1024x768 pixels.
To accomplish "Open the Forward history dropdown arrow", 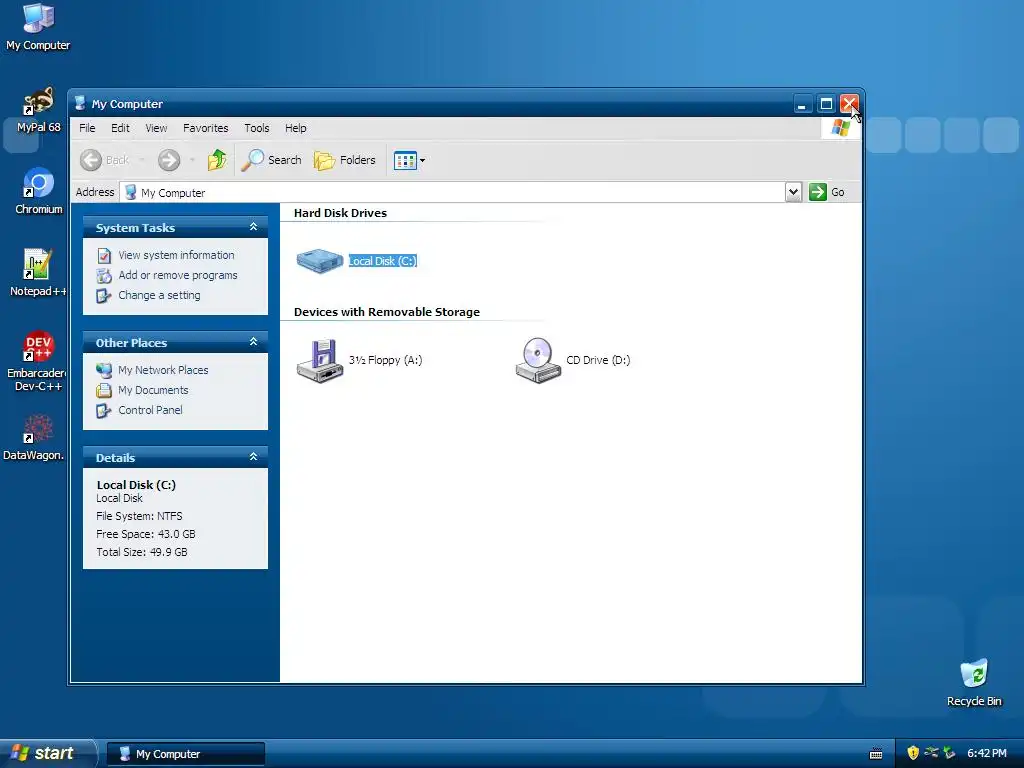I will 192,160.
